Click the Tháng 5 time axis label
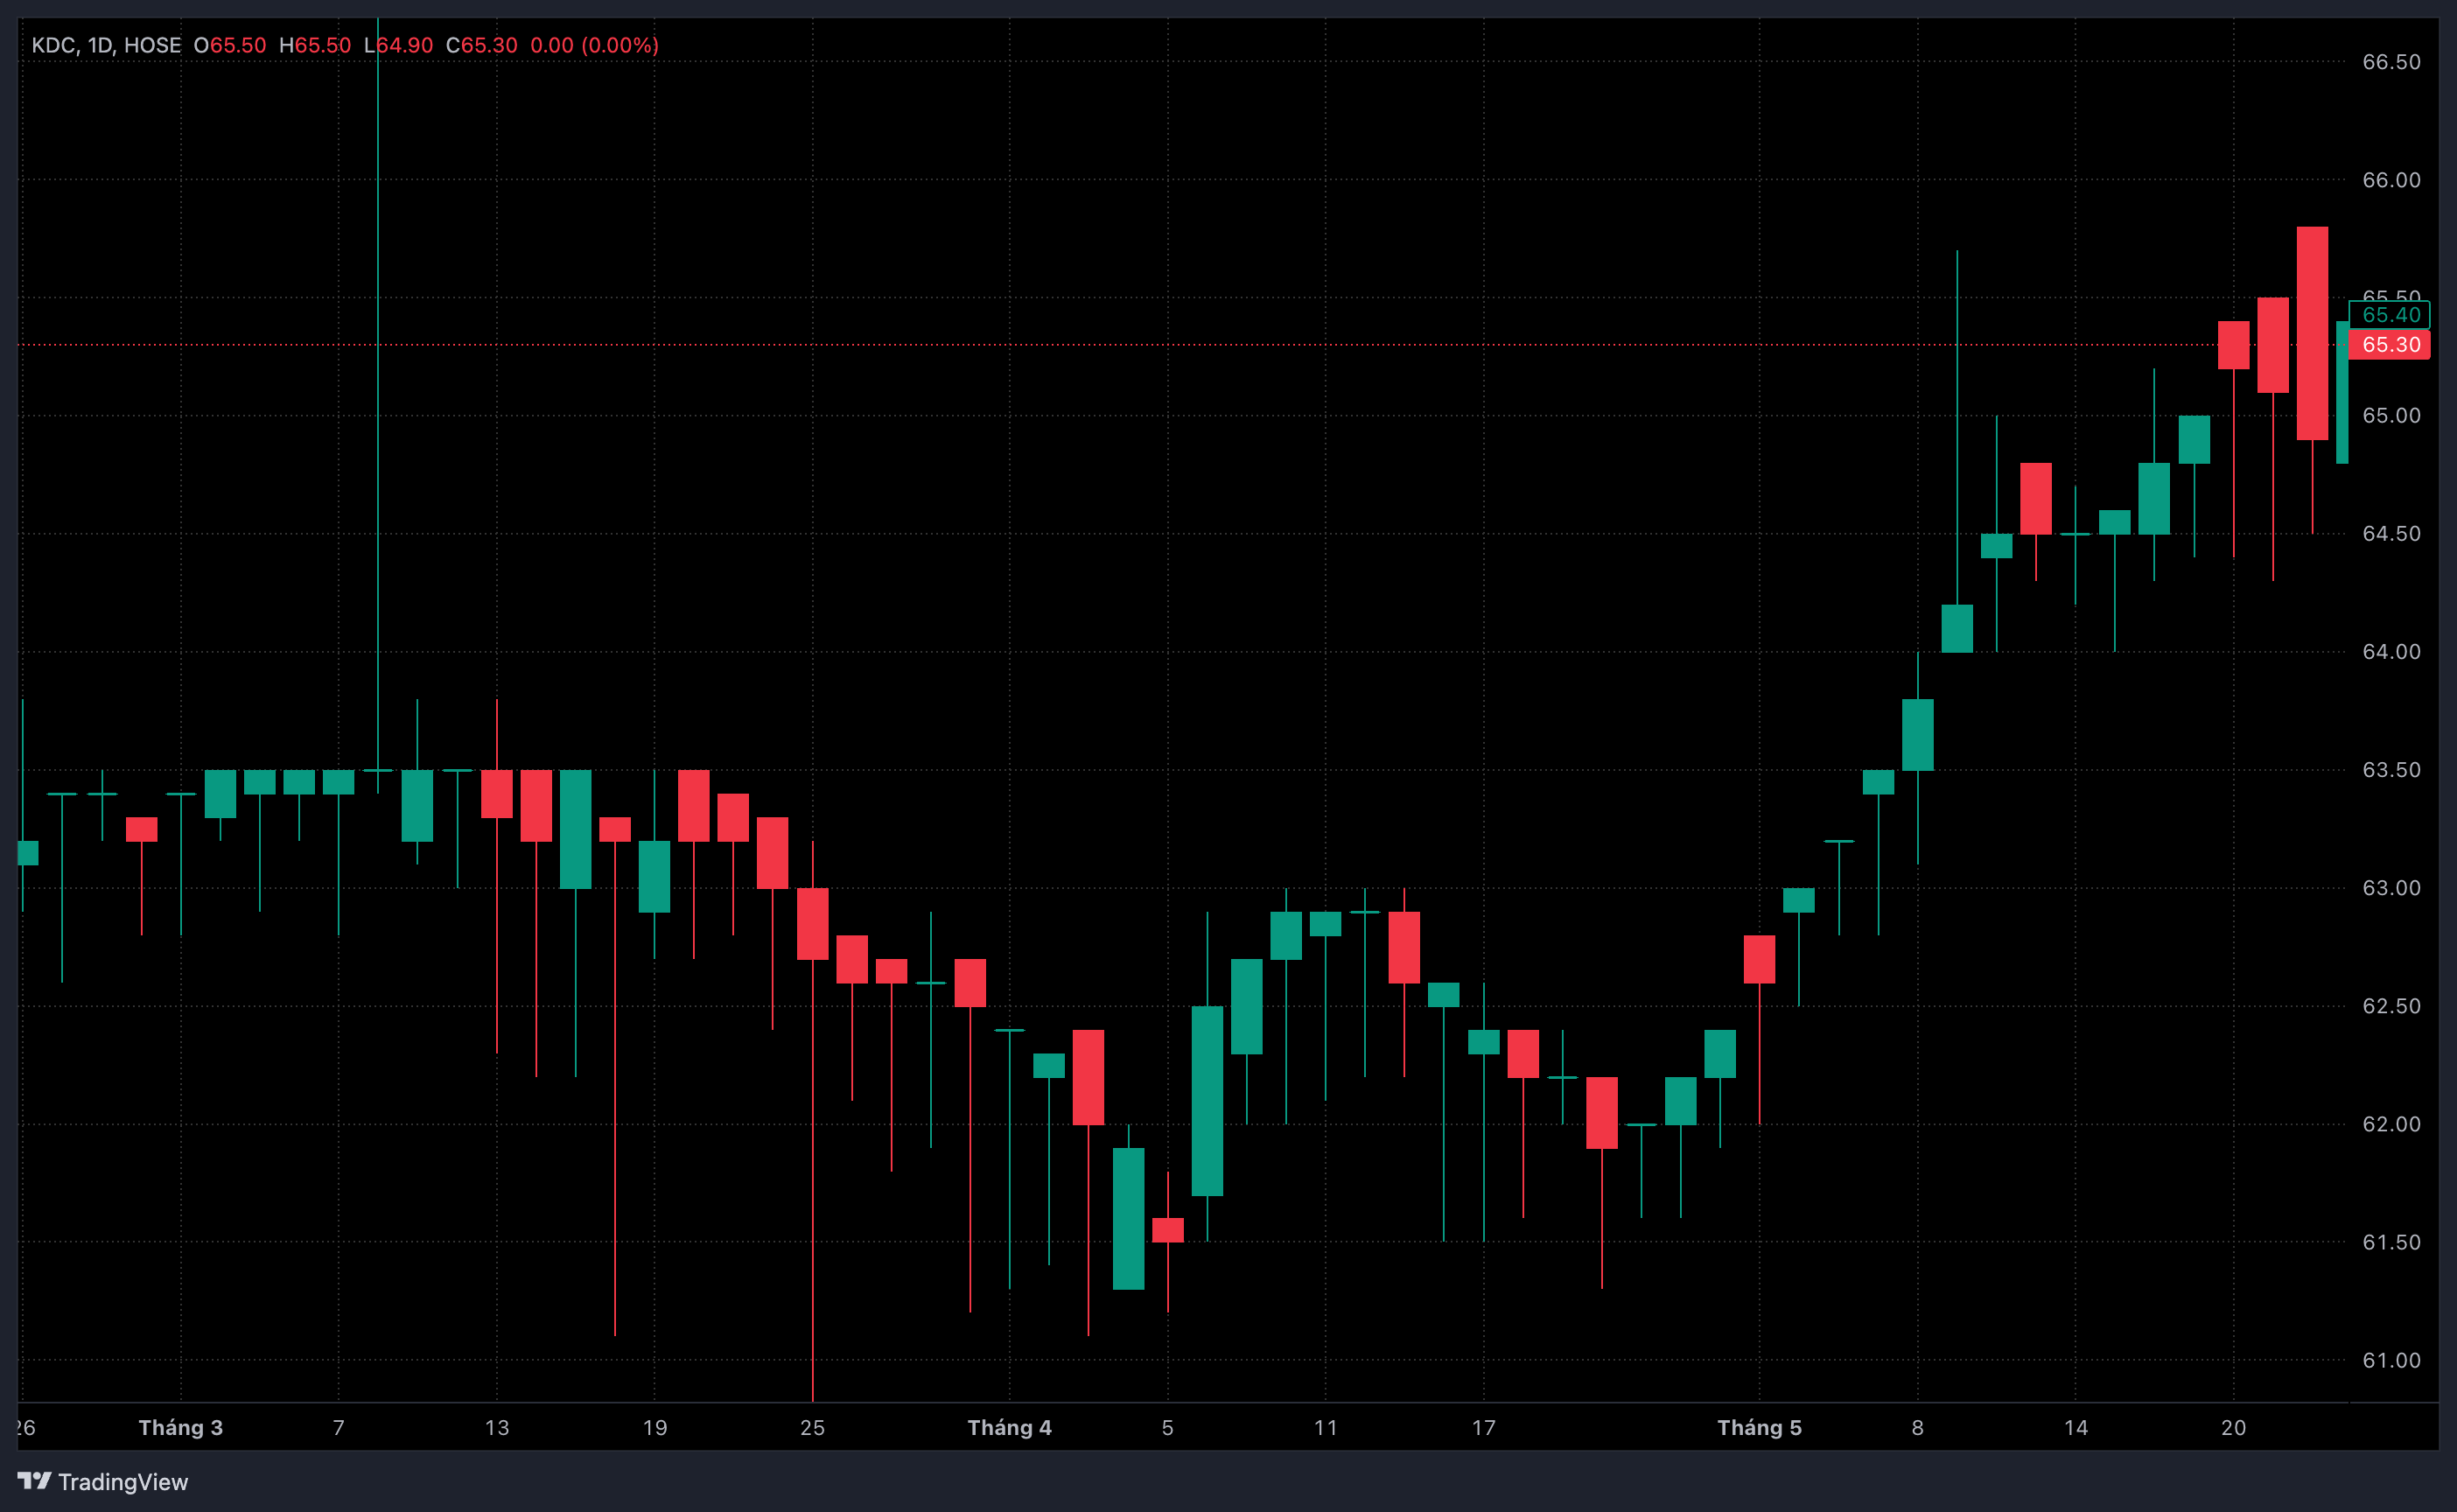The width and height of the screenshot is (2457, 1512). [1760, 1427]
